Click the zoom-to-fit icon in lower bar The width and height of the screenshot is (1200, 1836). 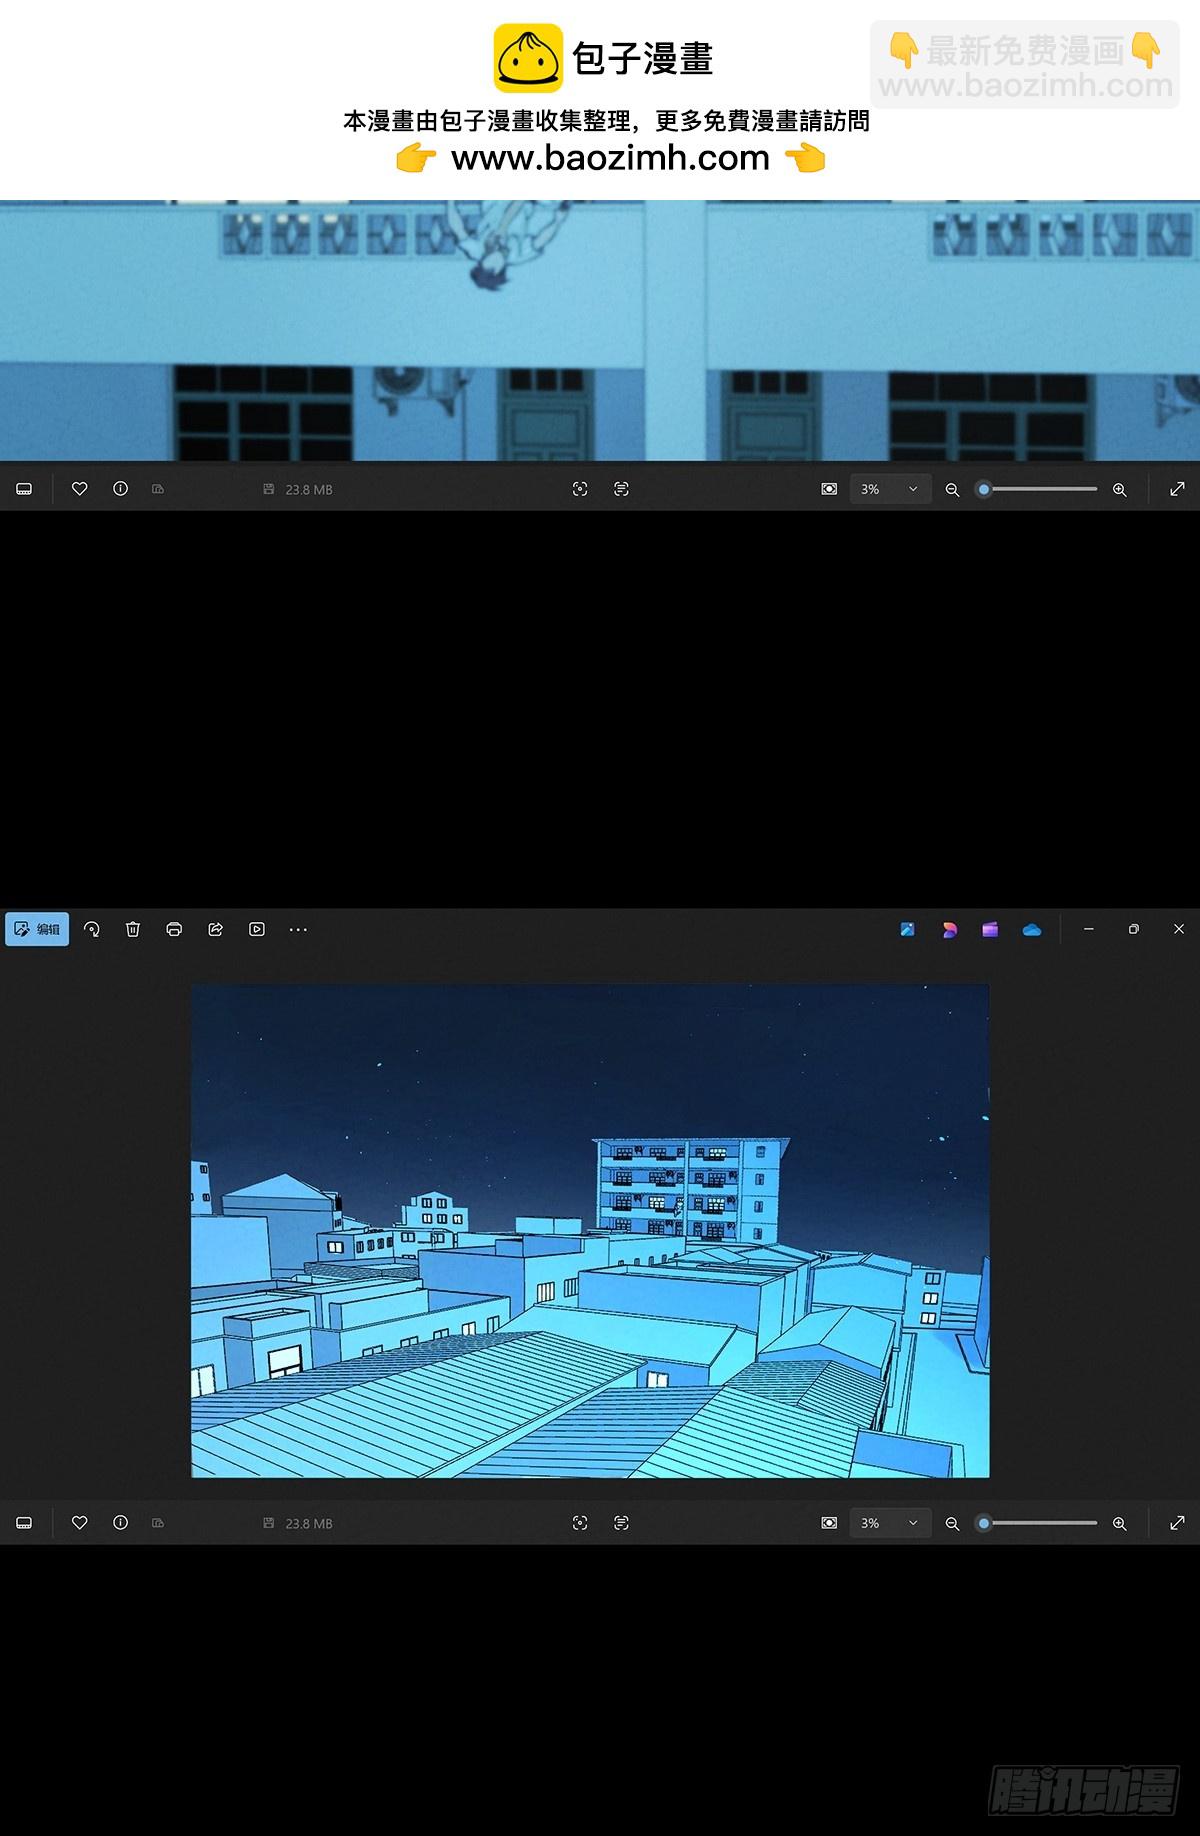[x=829, y=1522]
